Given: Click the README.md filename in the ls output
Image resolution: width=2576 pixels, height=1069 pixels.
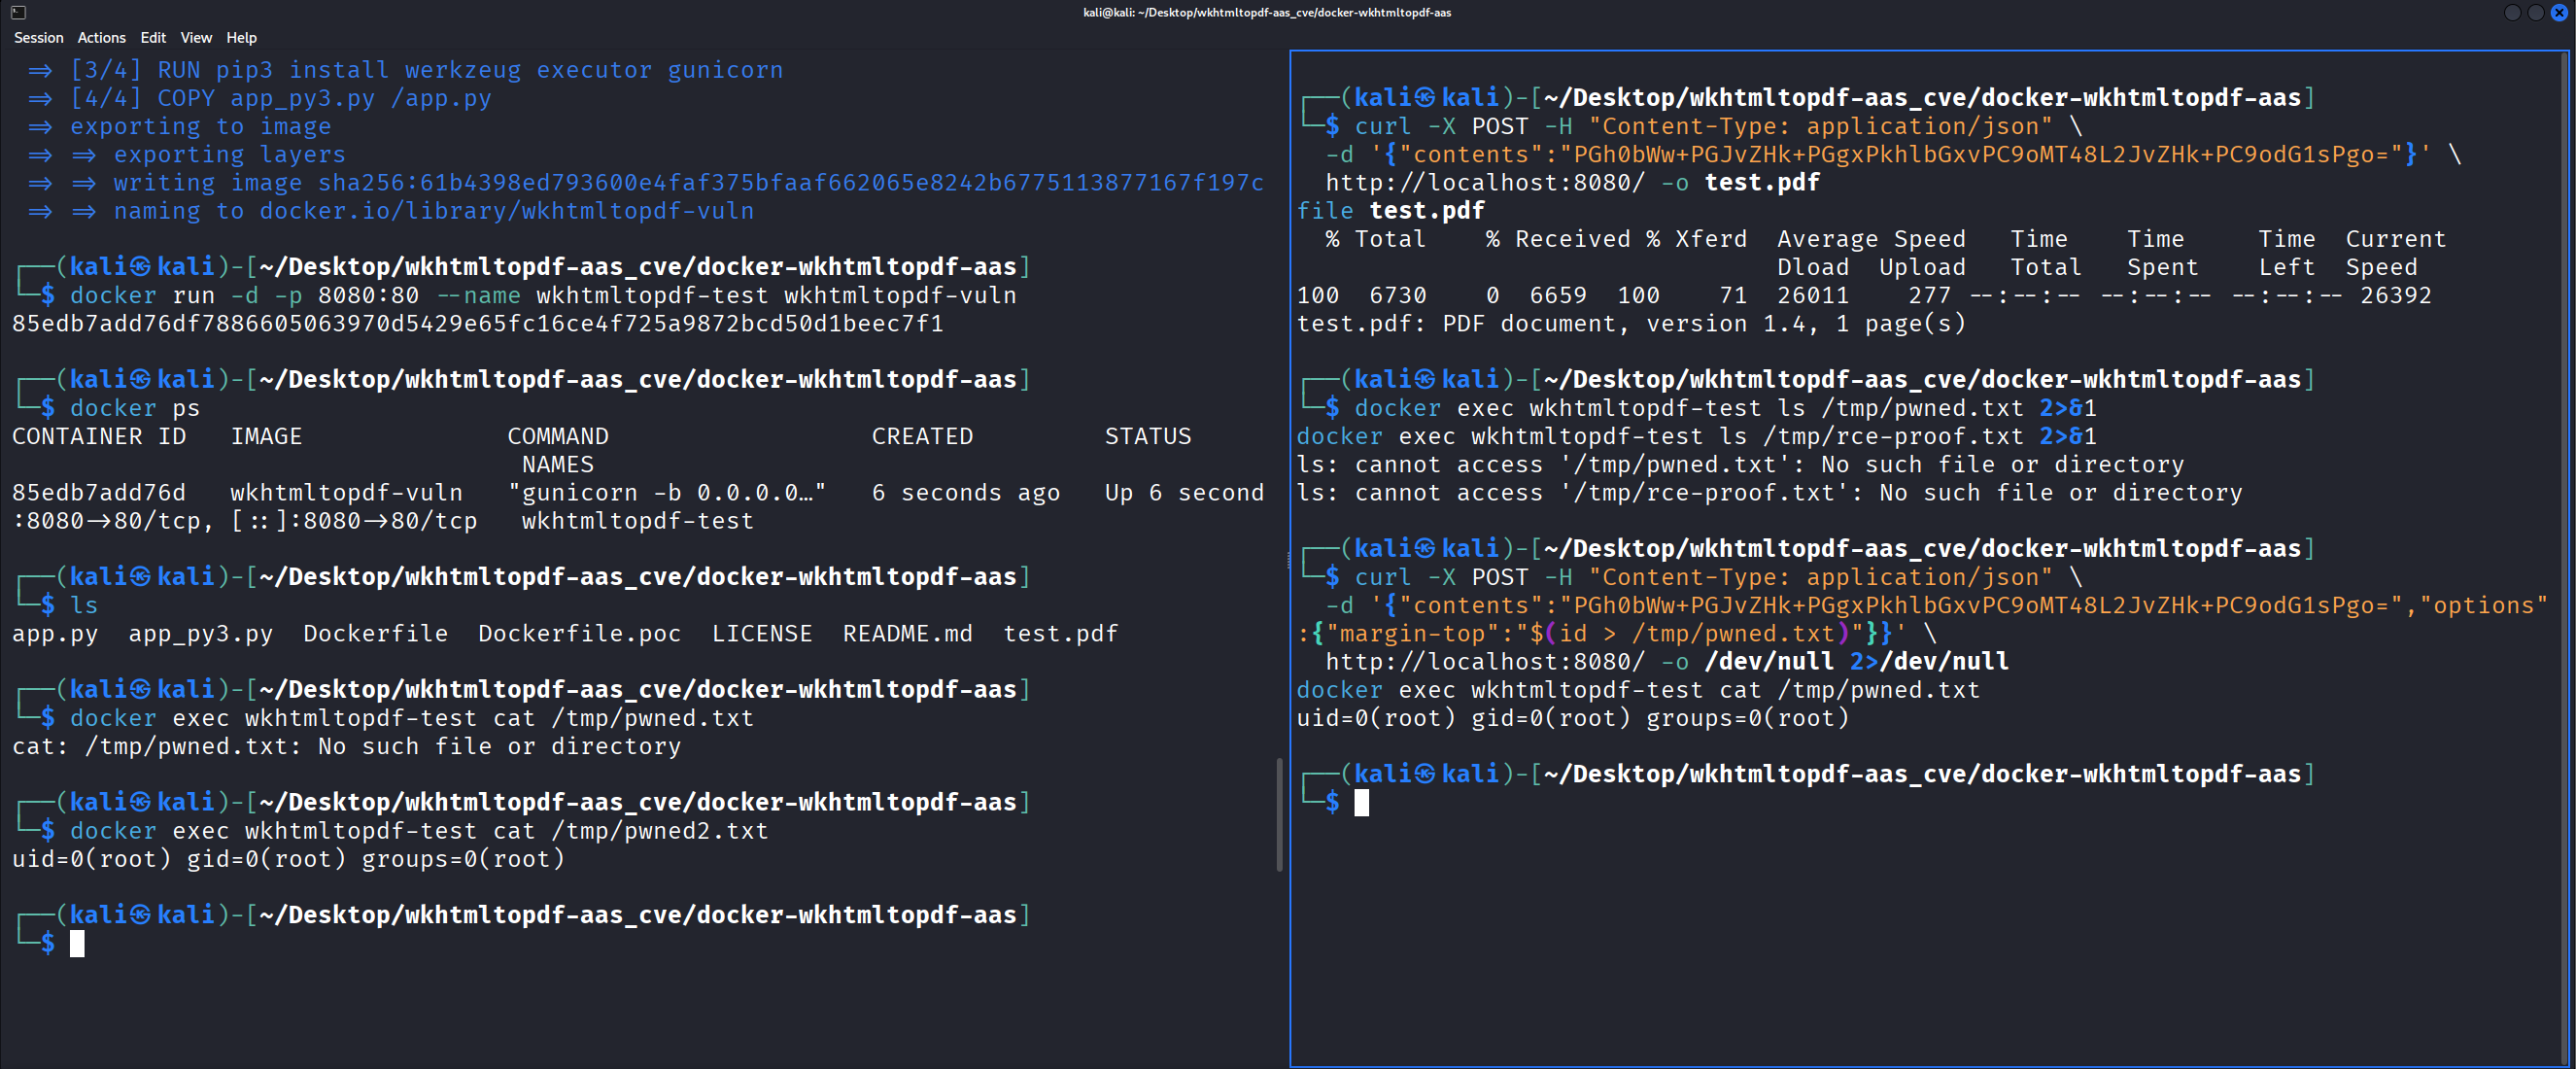Looking at the screenshot, I should pos(906,633).
